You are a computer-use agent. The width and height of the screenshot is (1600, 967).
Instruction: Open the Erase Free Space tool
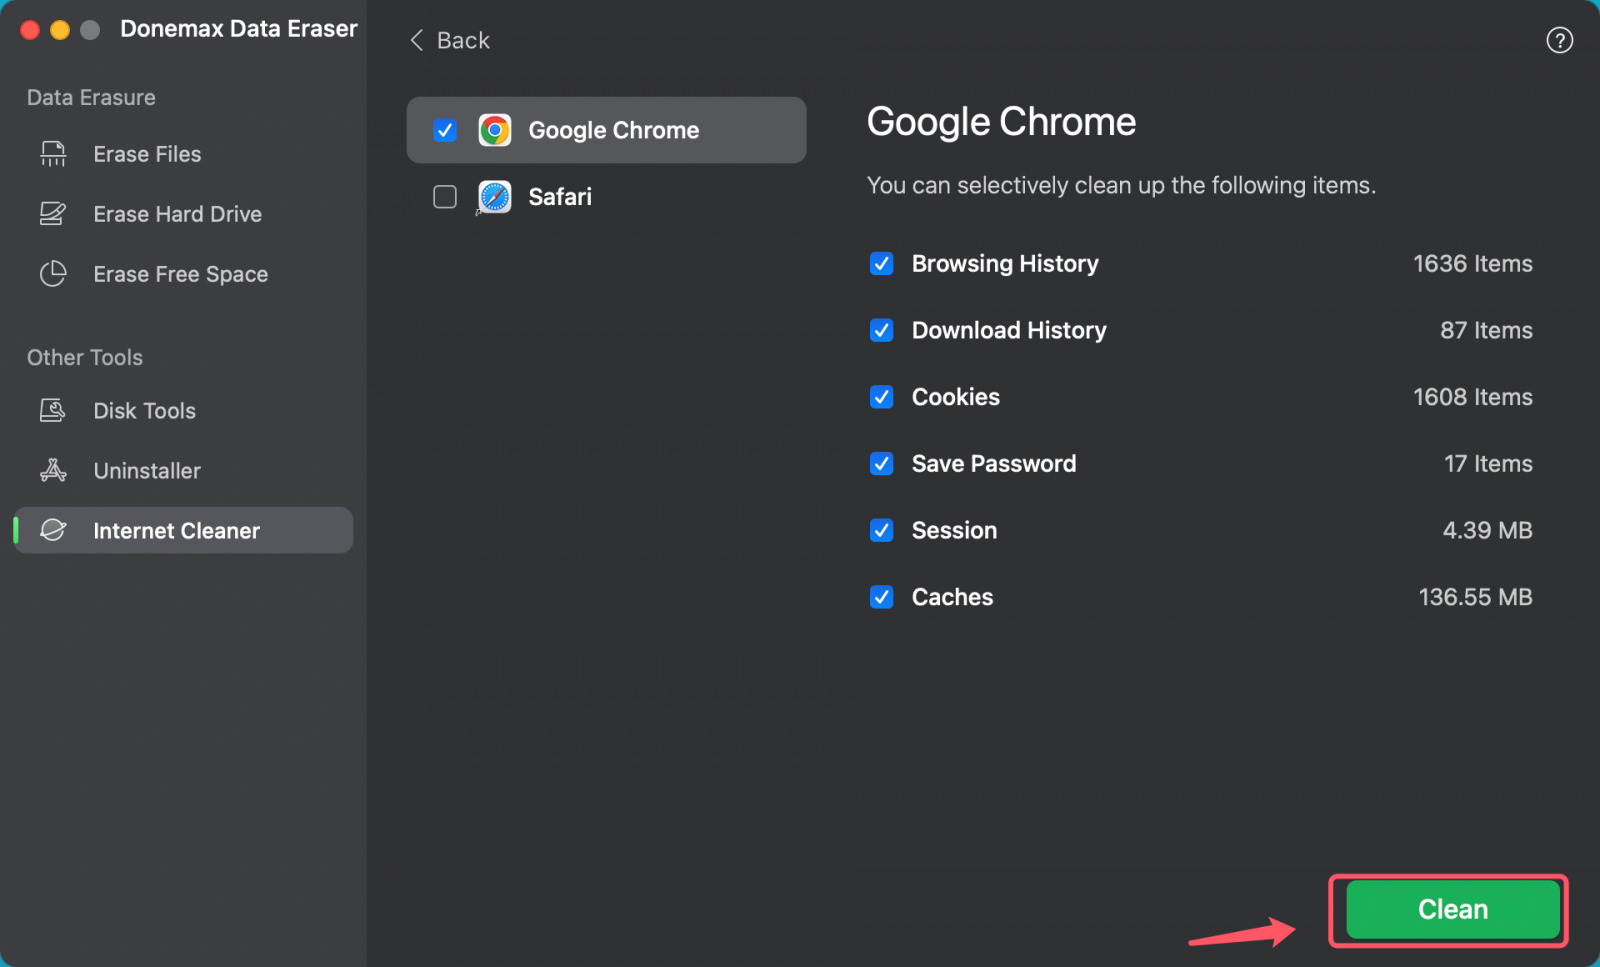(180, 274)
